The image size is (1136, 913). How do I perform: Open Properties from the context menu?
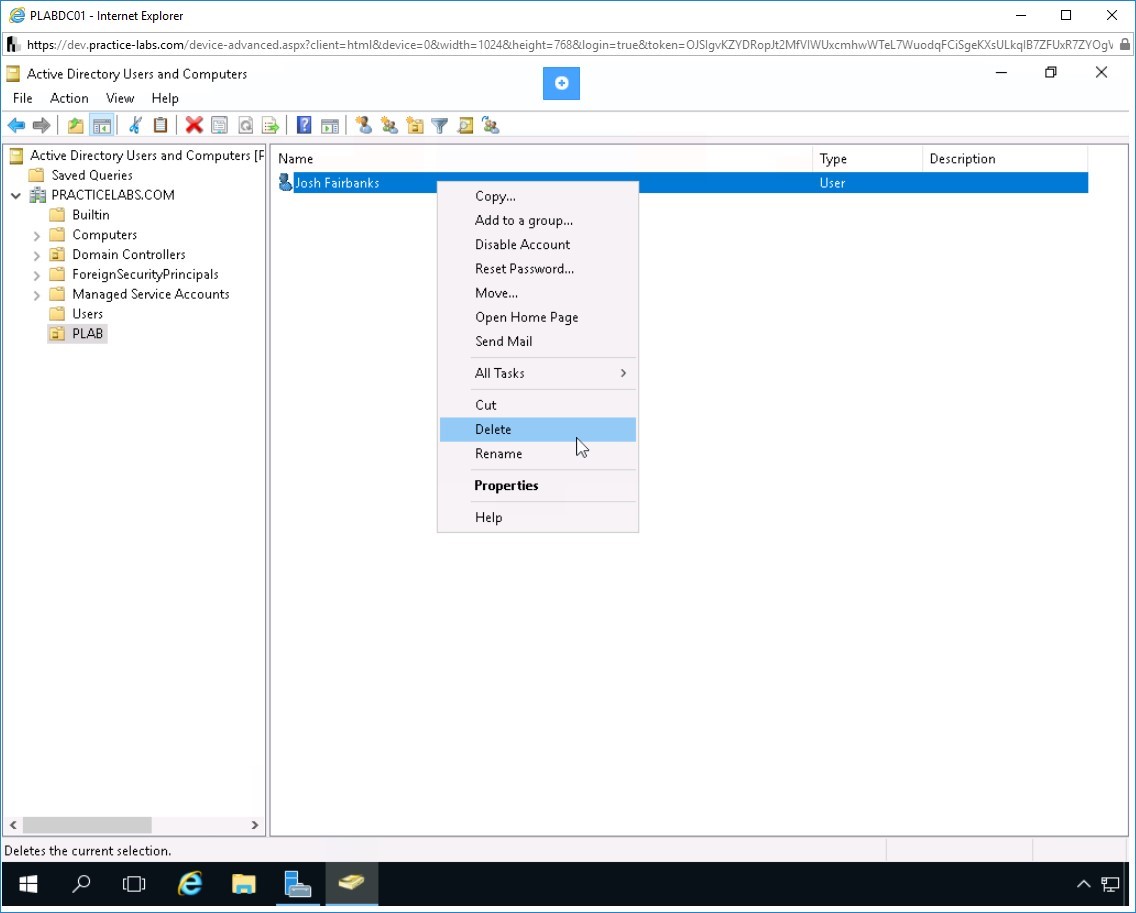click(x=538, y=485)
